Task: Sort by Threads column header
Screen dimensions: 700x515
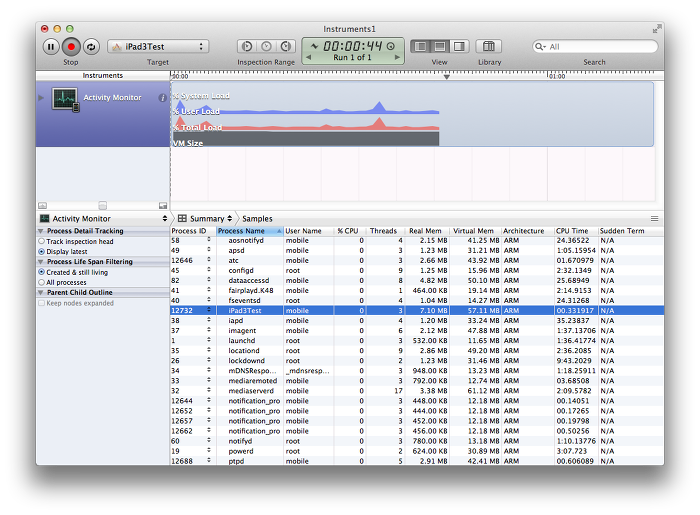Action: (385, 231)
